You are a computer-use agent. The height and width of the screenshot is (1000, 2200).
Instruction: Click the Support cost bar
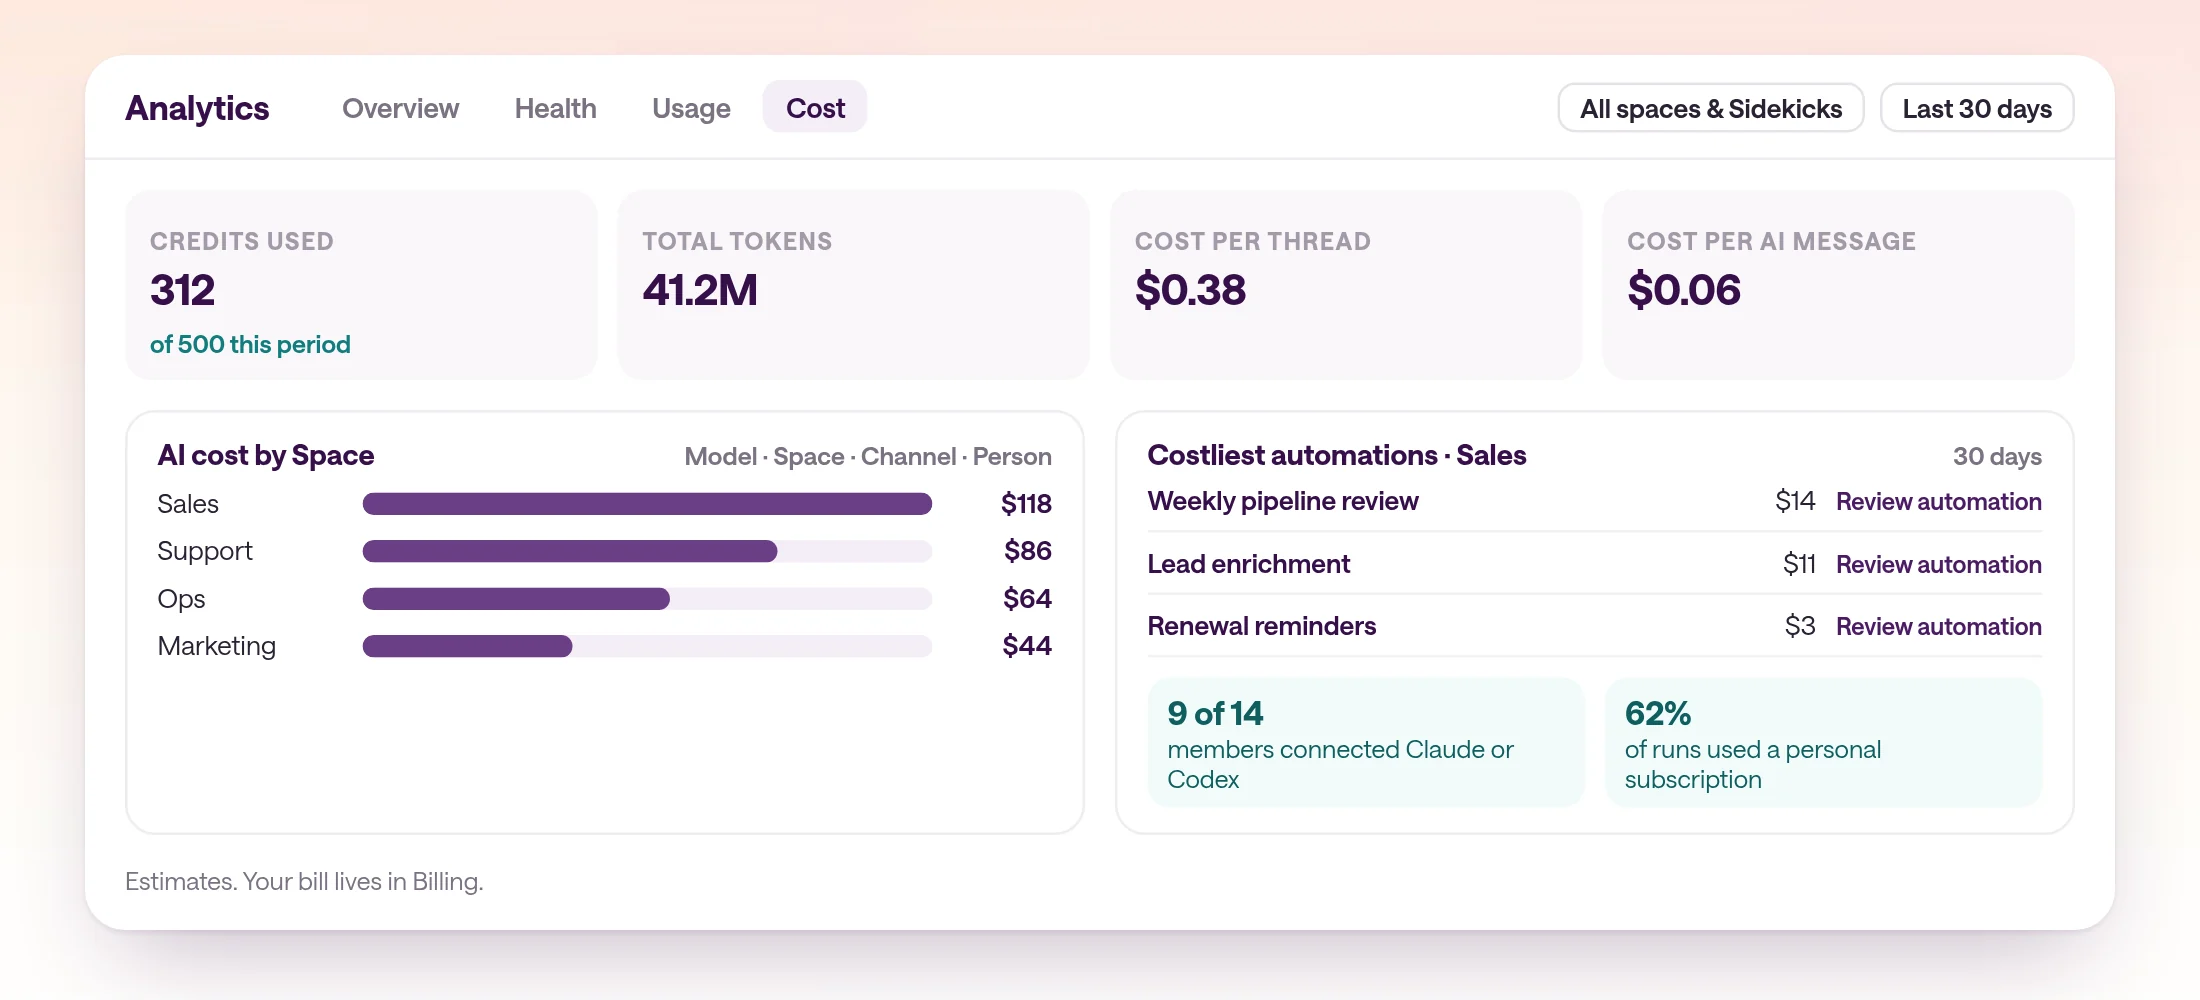click(647, 551)
